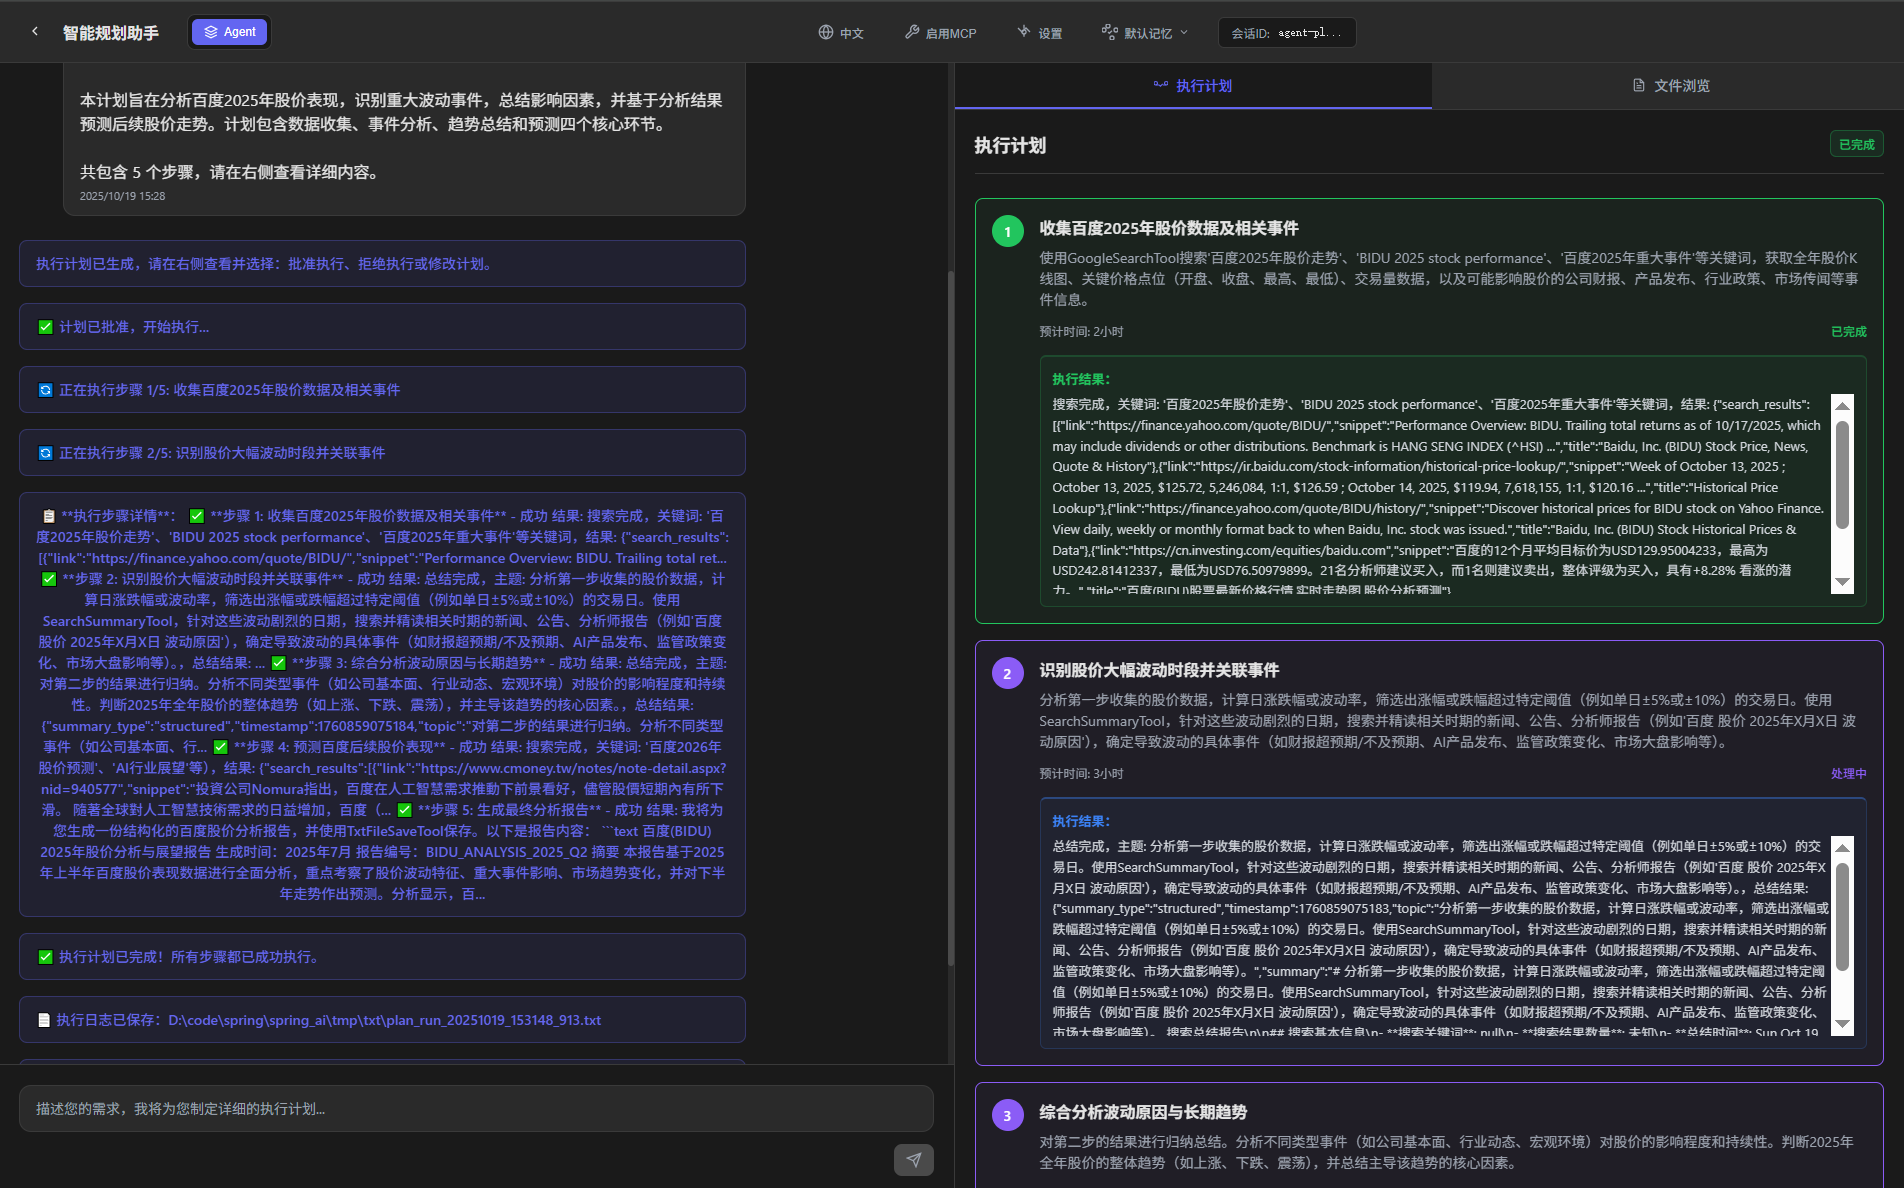This screenshot has height=1188, width=1904.
Task: Switch to the 执行计划 tab
Action: coord(1193,86)
